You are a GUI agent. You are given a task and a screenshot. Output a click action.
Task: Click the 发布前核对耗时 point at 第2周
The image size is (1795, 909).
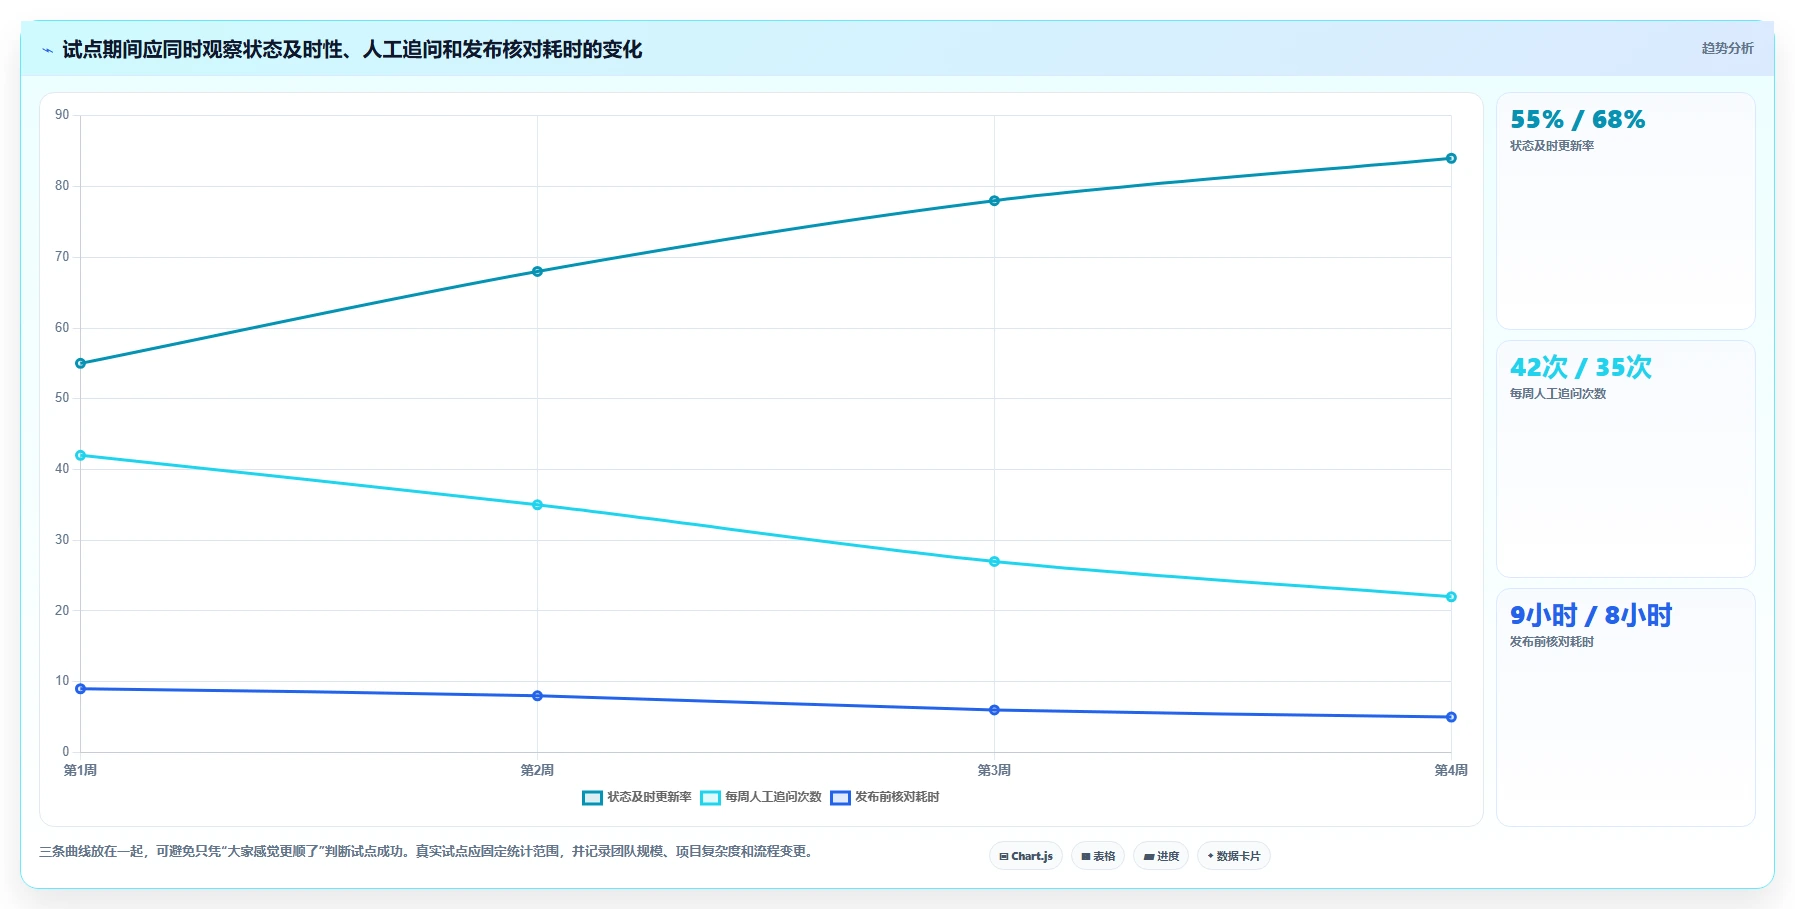537,696
